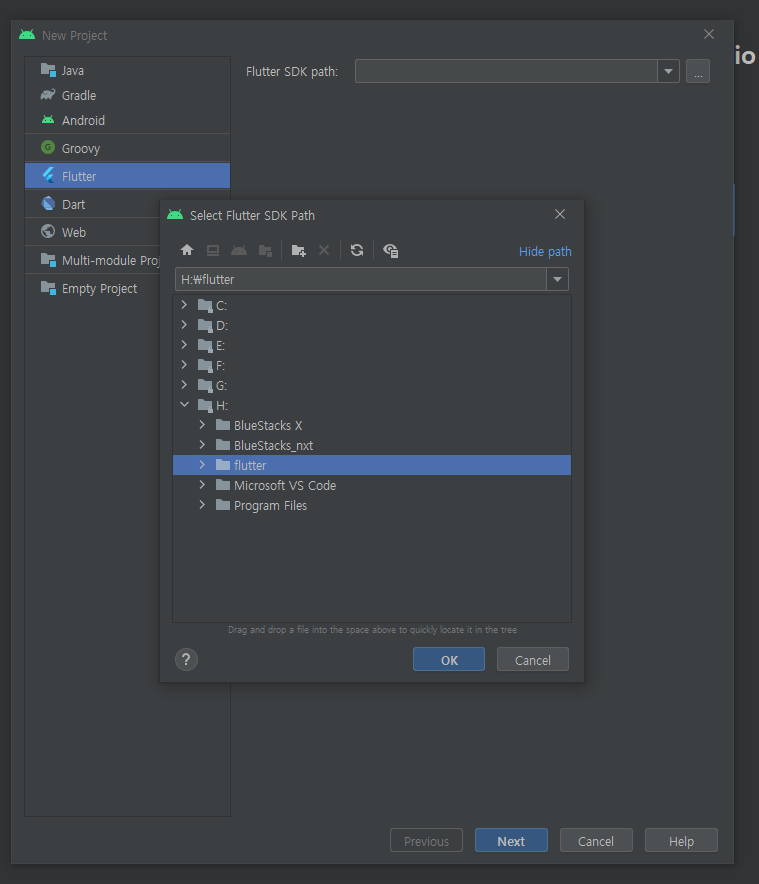
Task: Toggle show hidden files icon
Action: pyautogui.click(x=391, y=250)
